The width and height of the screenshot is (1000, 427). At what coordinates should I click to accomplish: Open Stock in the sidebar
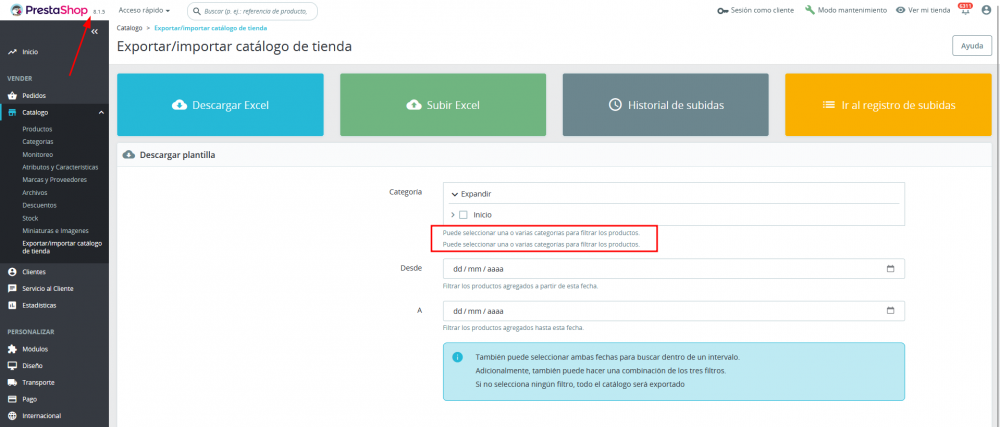30,218
